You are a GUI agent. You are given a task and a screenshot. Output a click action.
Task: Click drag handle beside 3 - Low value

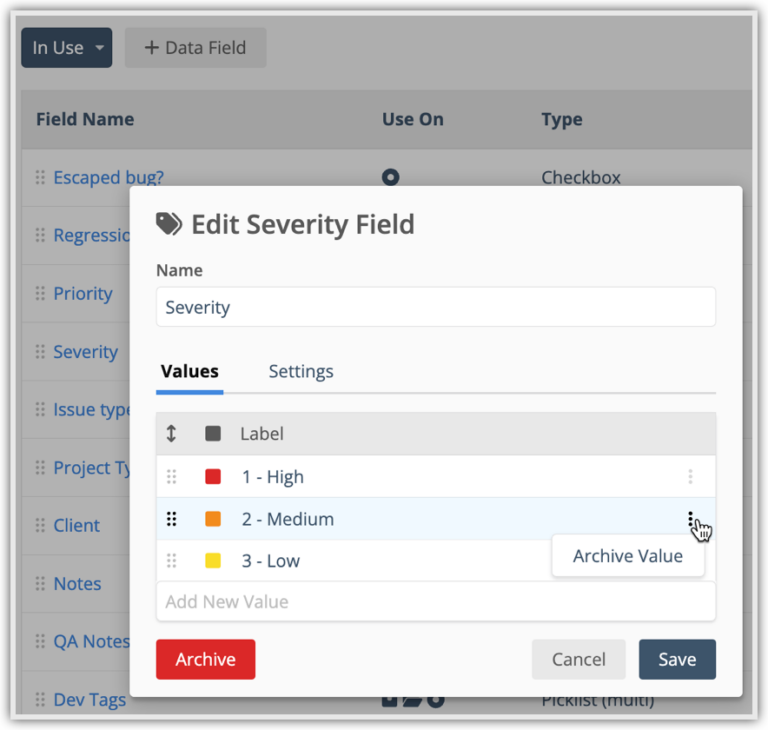tap(171, 561)
